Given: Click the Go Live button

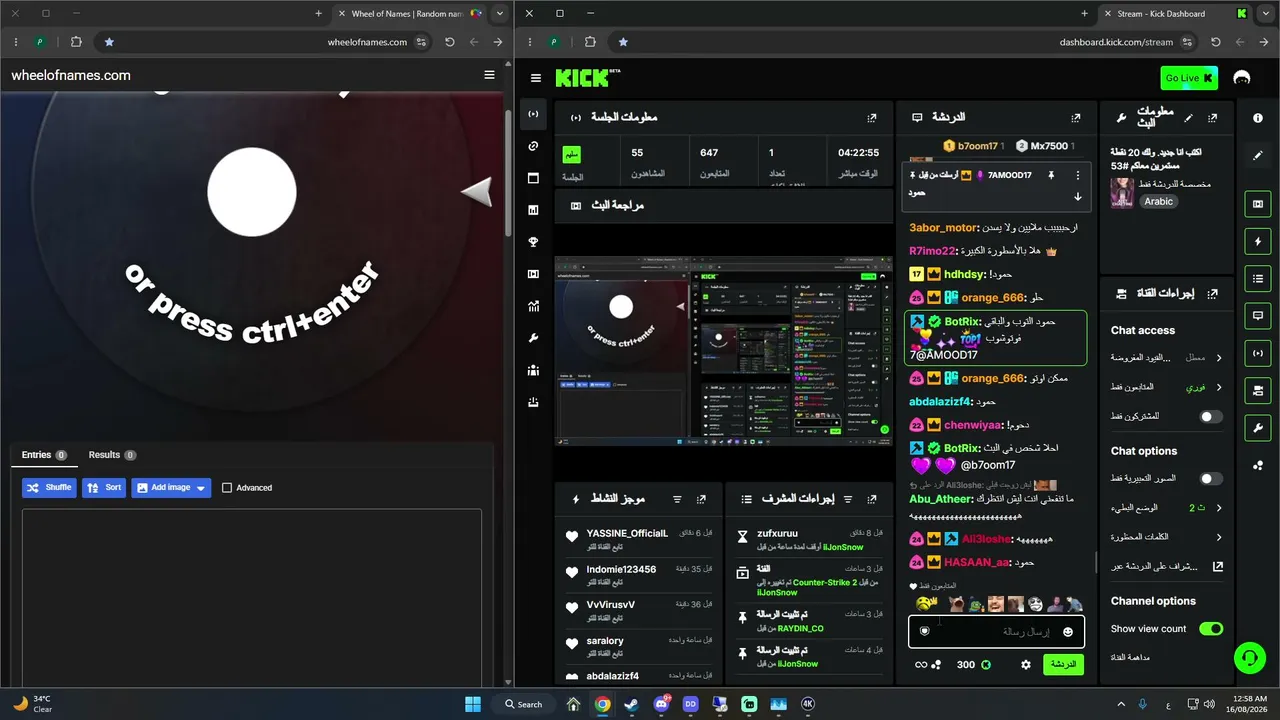Looking at the screenshot, I should coord(1189,78).
